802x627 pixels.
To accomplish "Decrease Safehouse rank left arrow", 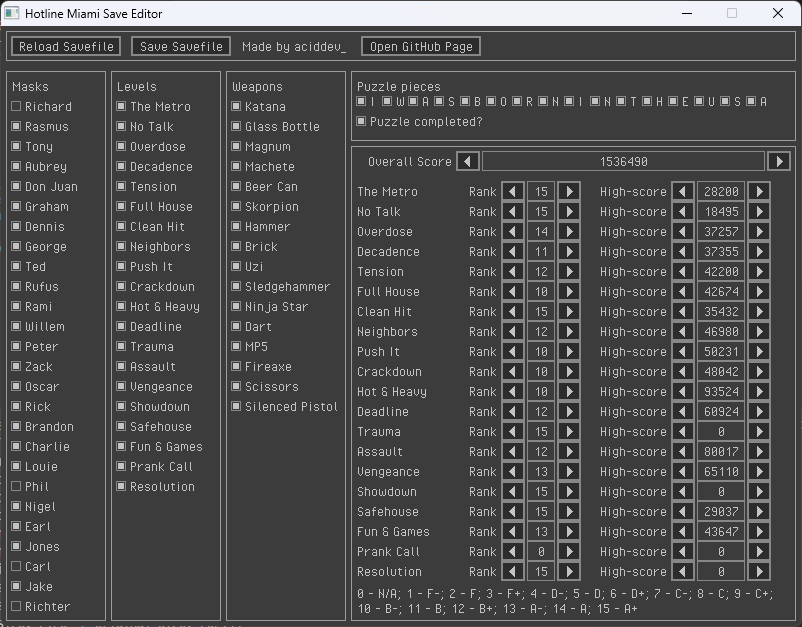I will click(x=513, y=511).
